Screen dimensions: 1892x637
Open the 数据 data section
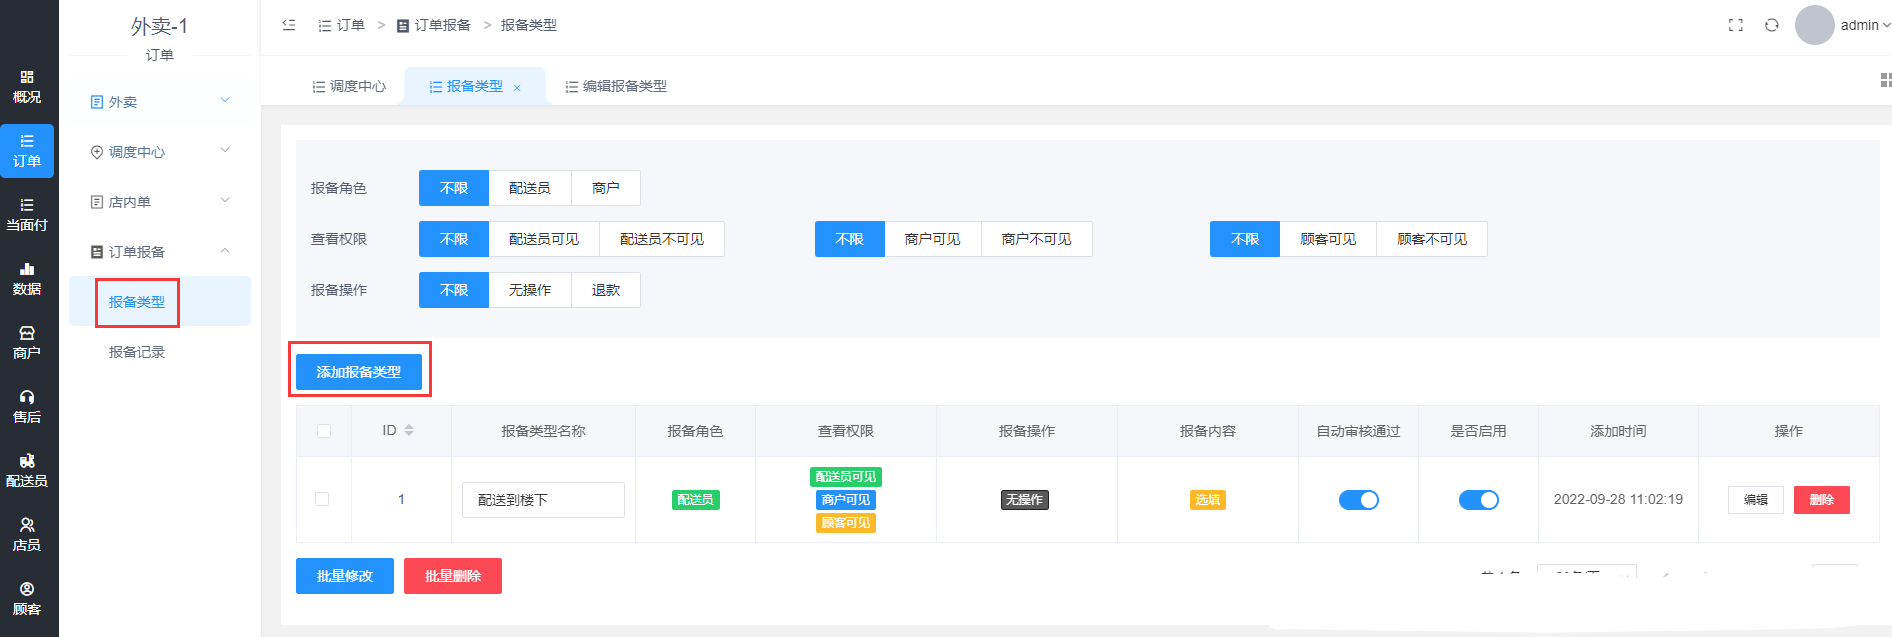coord(27,279)
